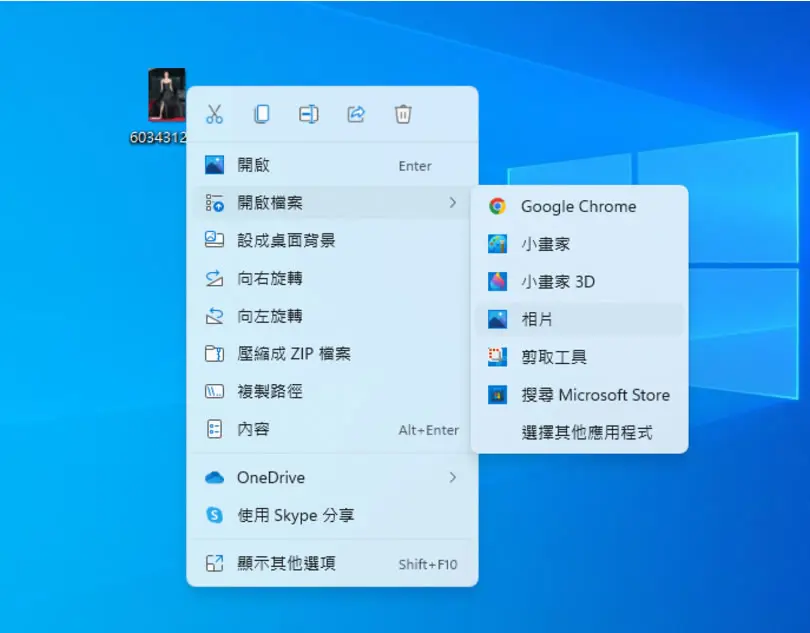Click 選擇其他應用程式

coord(580,433)
